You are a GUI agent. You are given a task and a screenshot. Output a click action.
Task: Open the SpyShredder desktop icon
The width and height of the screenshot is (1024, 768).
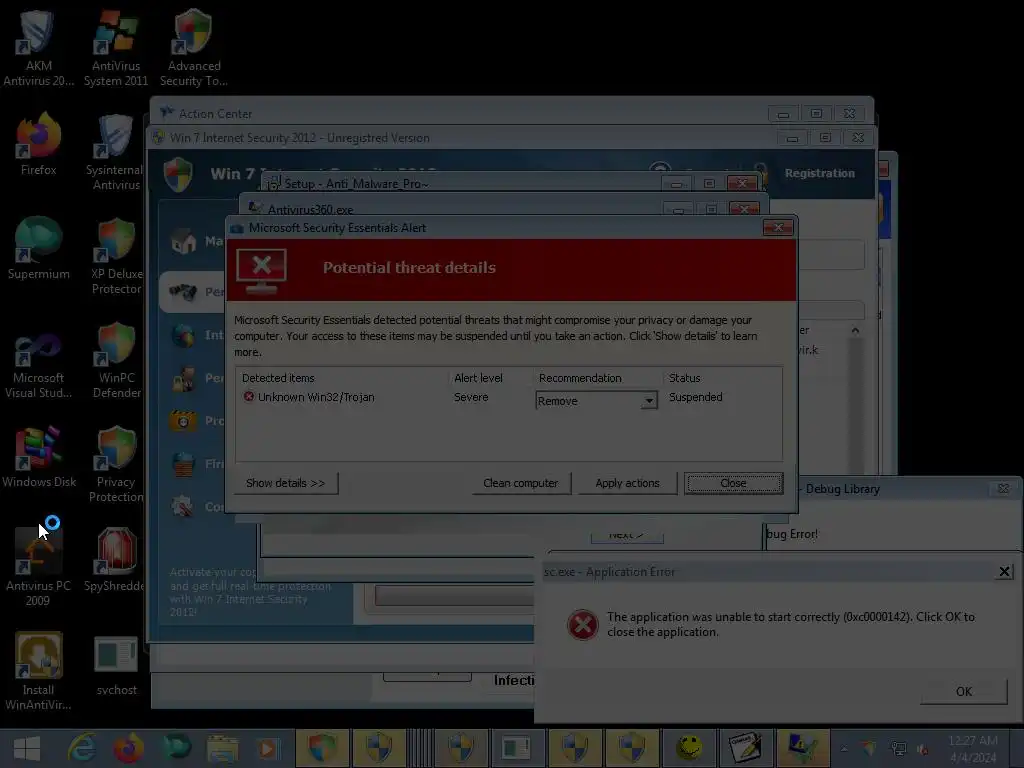coord(116,561)
